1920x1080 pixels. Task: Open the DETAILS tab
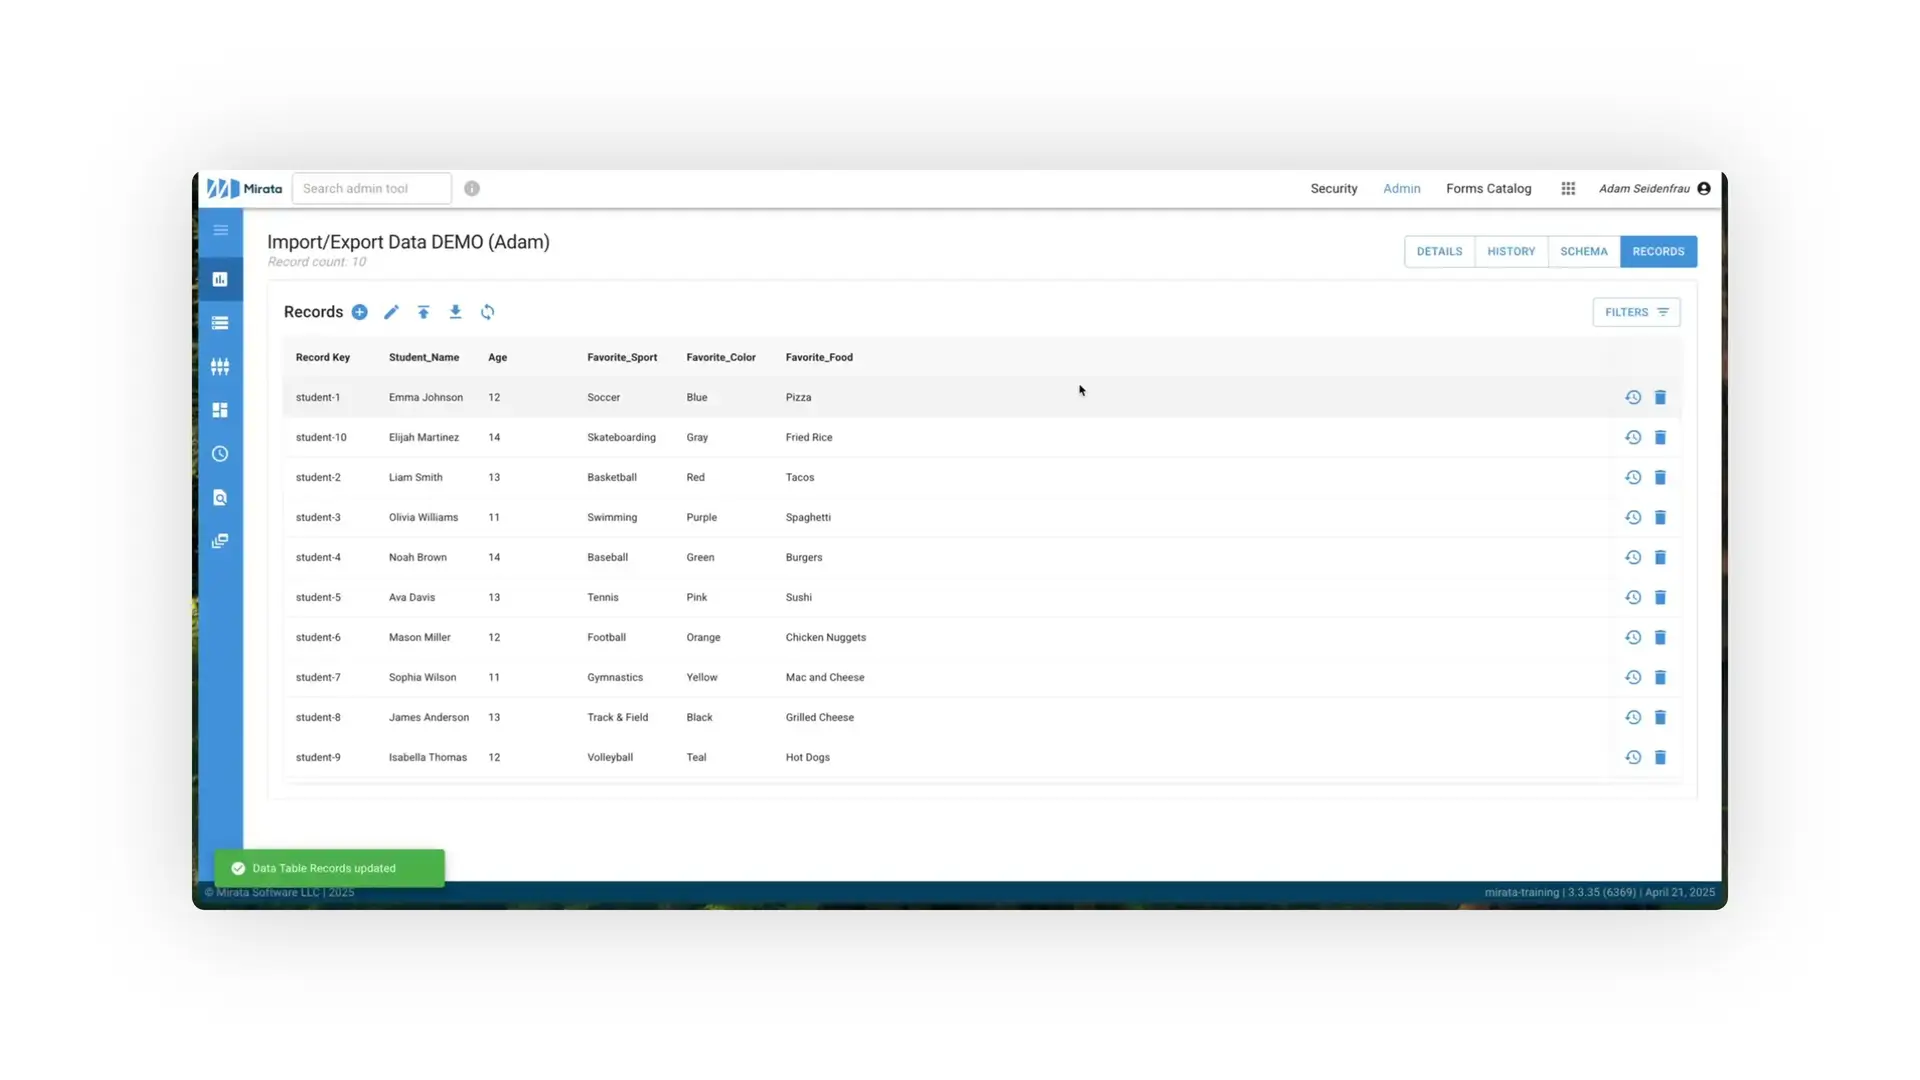pos(1438,251)
